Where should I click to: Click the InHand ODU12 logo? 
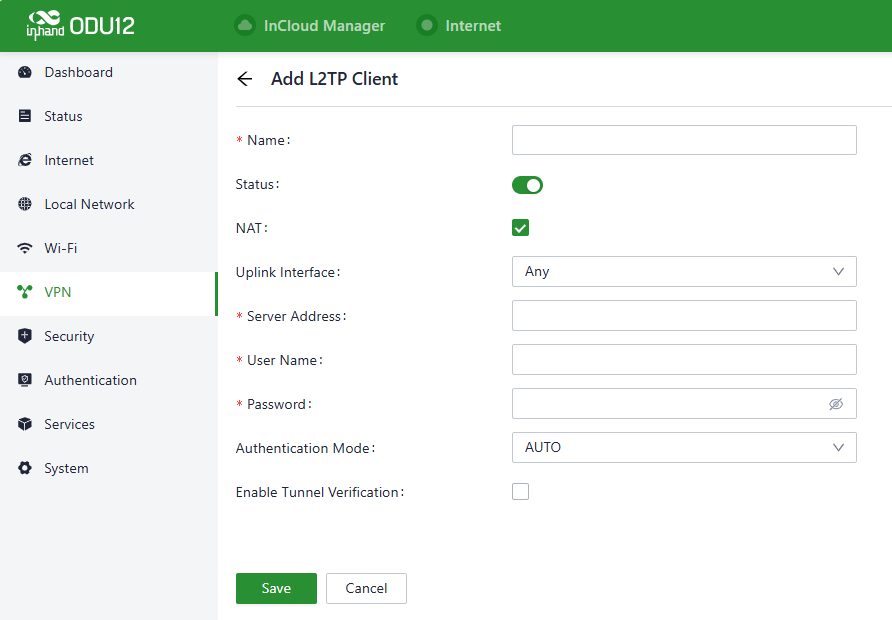80,25
